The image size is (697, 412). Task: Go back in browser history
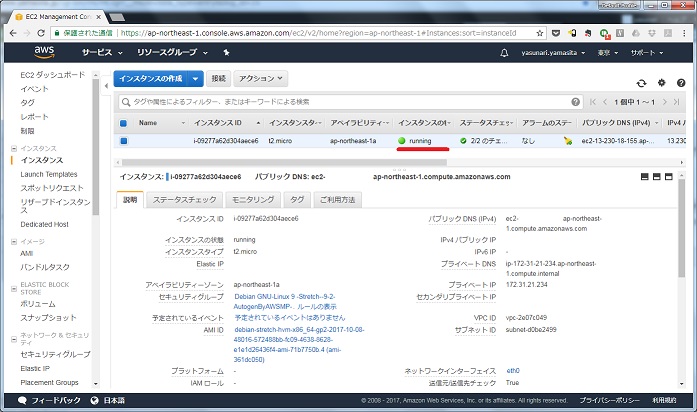click(13, 33)
